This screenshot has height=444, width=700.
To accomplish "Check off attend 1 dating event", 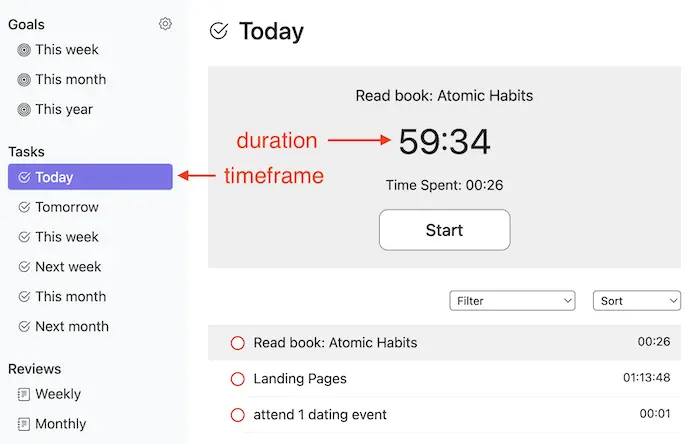I will pyautogui.click(x=237, y=415).
